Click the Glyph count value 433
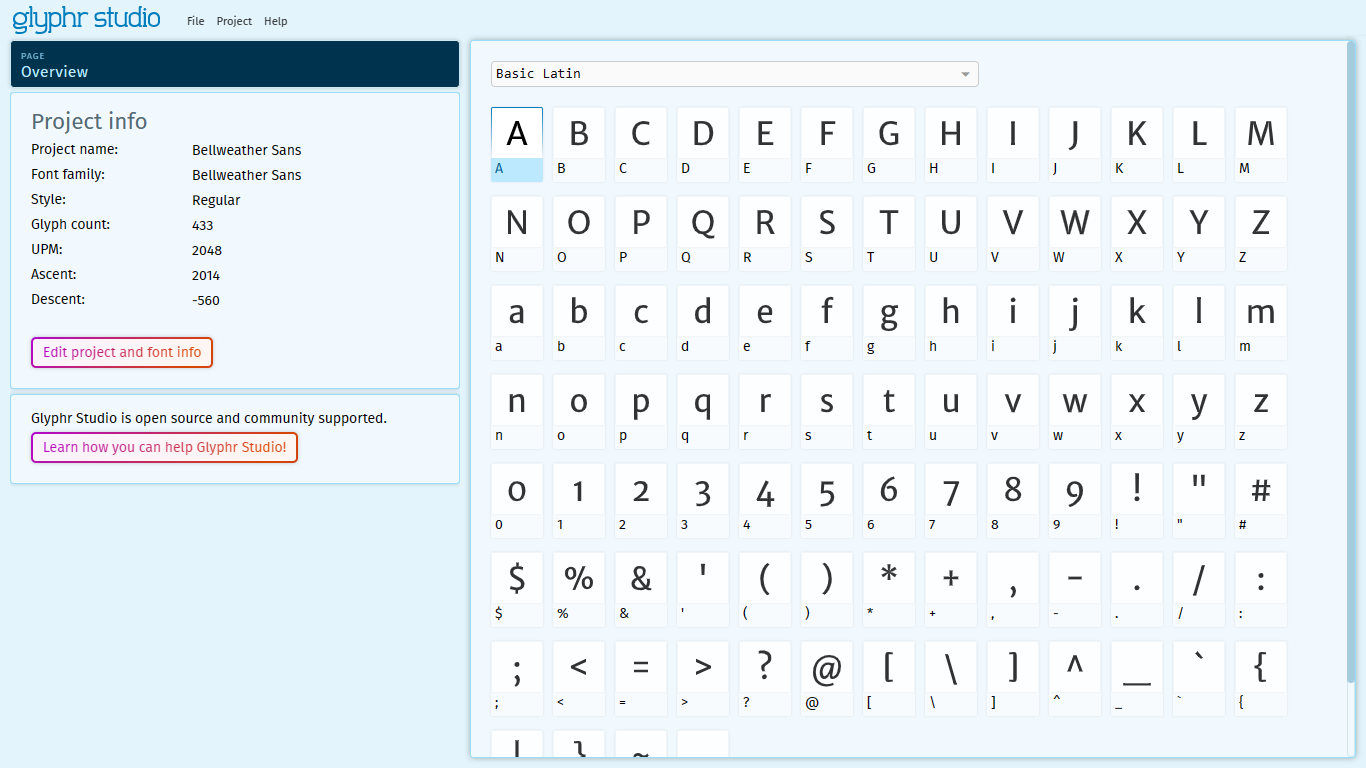The image size is (1366, 768). coord(203,225)
